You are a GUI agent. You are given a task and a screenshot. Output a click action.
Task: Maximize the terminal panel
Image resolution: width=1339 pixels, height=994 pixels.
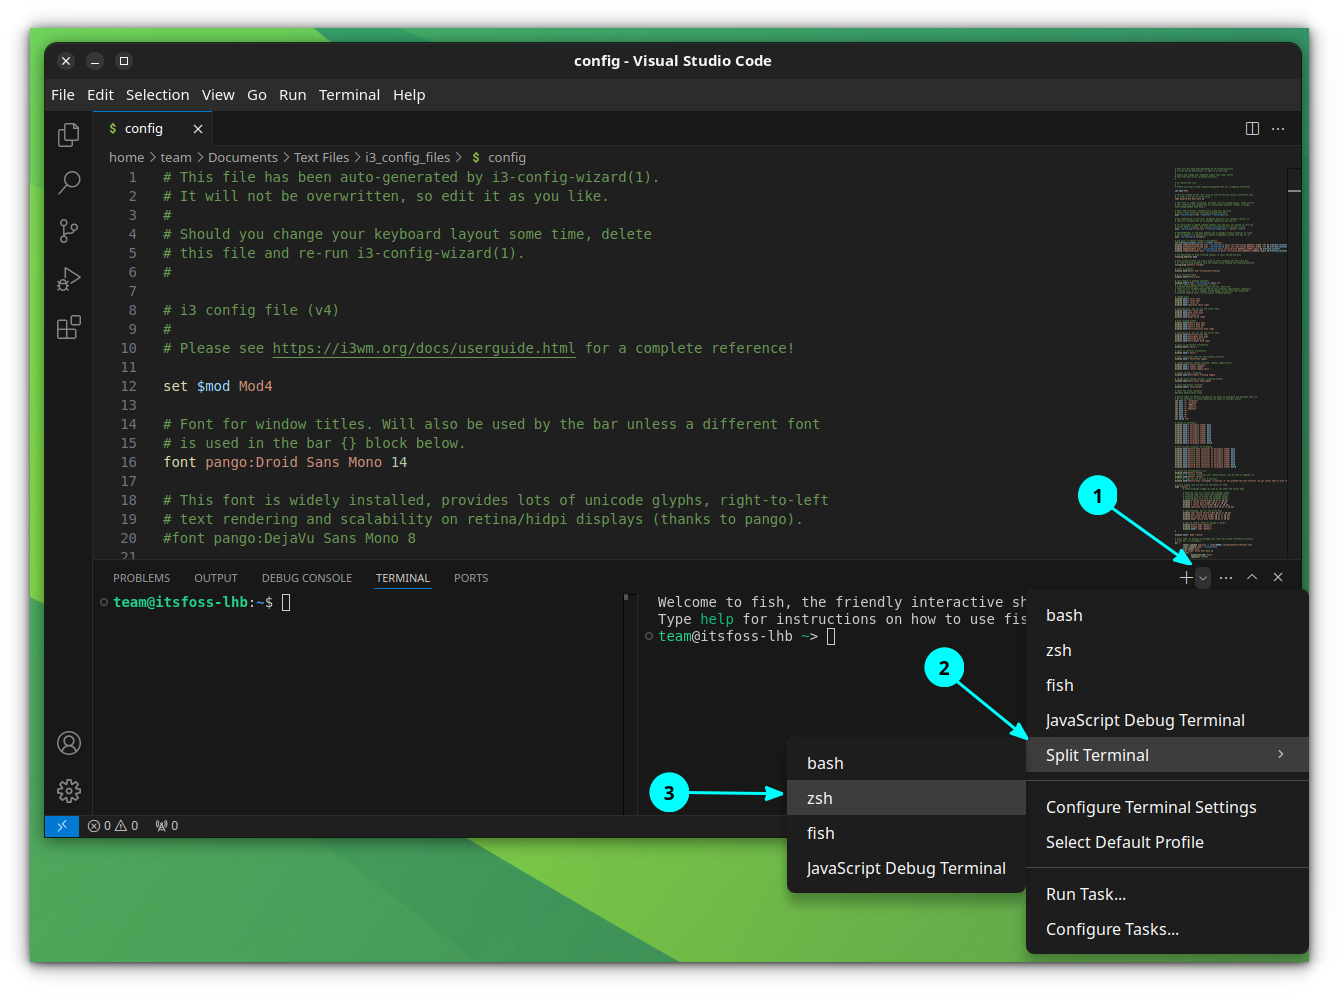coord(1251,577)
